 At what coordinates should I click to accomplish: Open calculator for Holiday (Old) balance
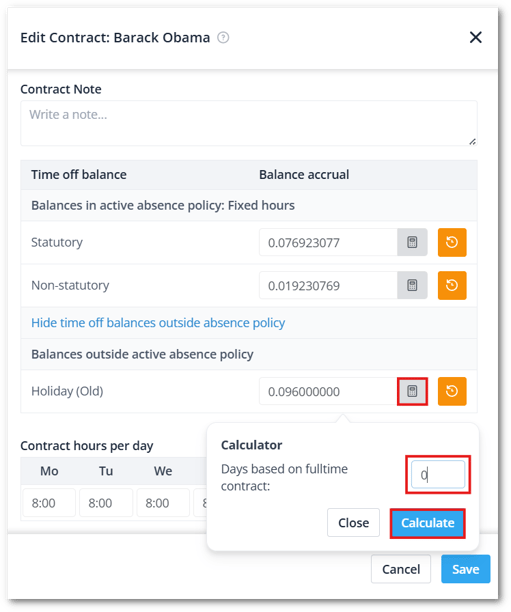click(412, 391)
